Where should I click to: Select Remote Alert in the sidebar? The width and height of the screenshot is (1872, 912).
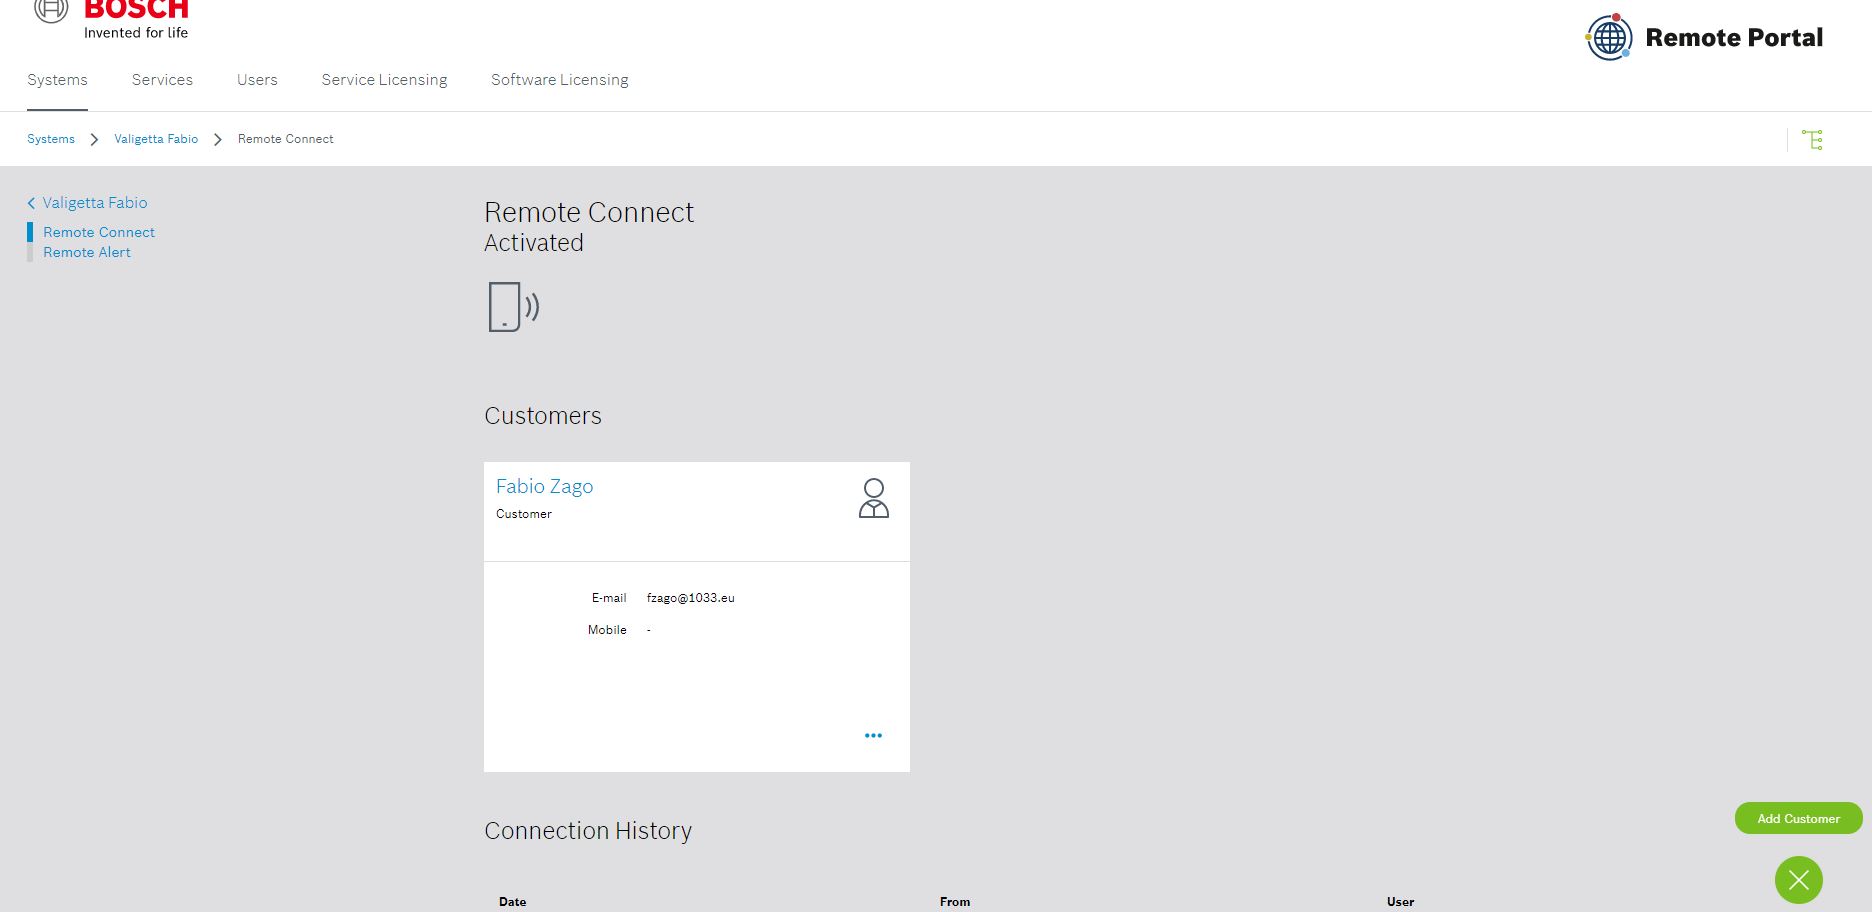(x=87, y=252)
